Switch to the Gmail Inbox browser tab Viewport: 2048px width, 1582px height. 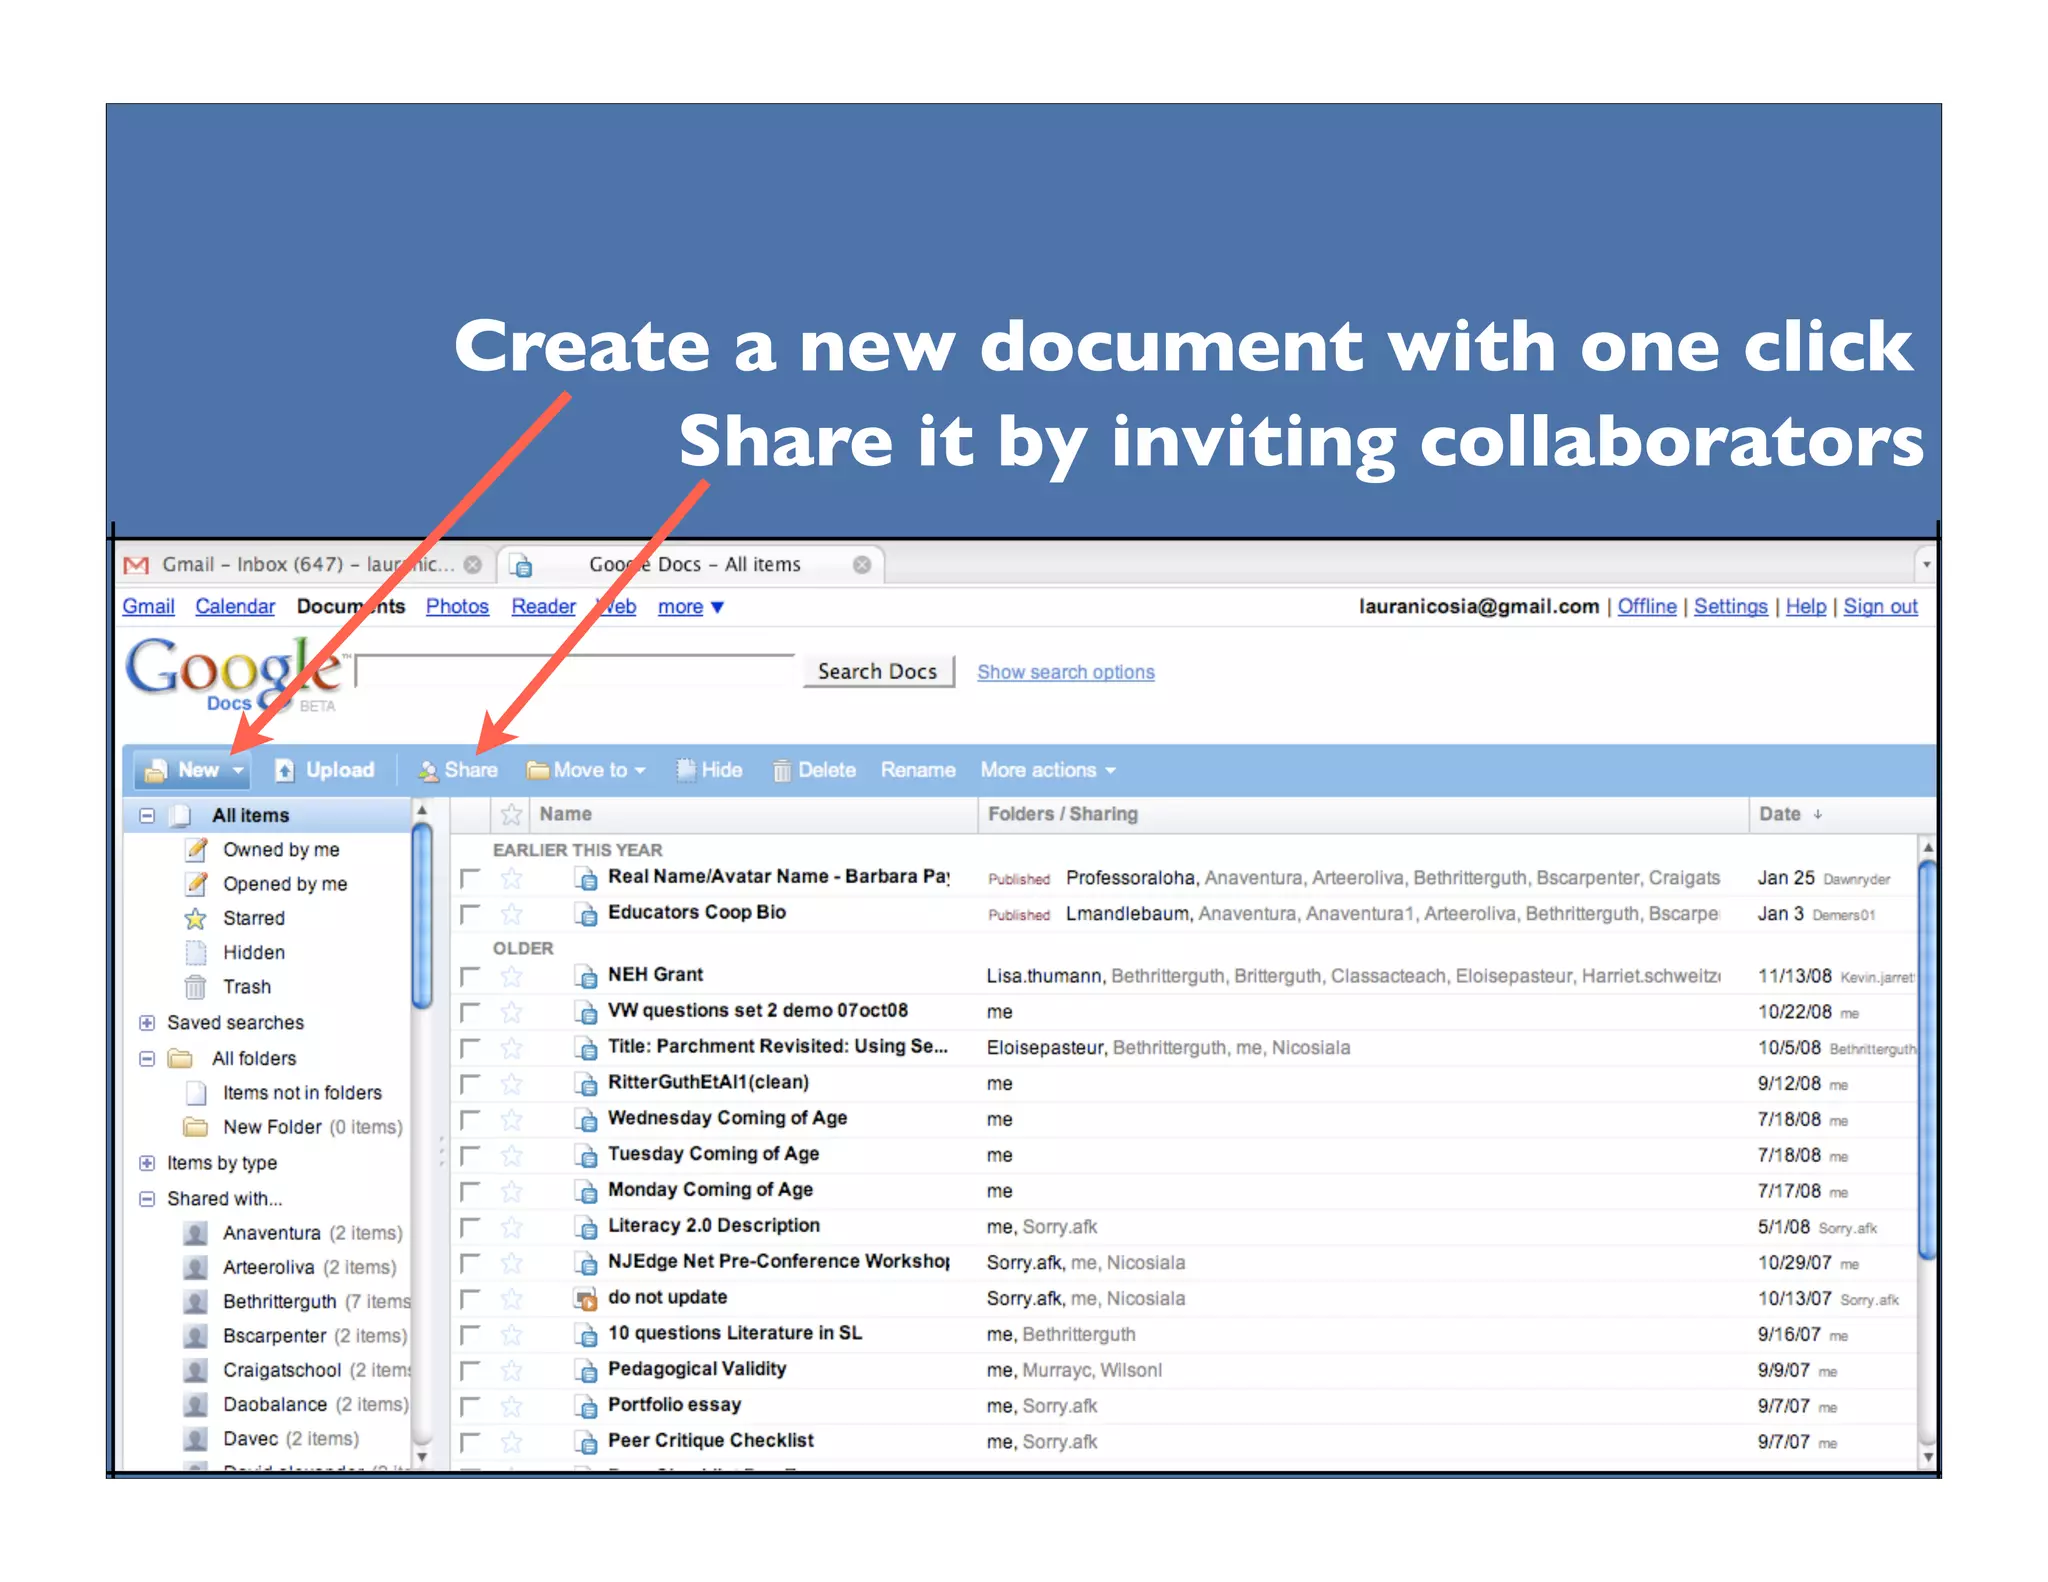(305, 565)
